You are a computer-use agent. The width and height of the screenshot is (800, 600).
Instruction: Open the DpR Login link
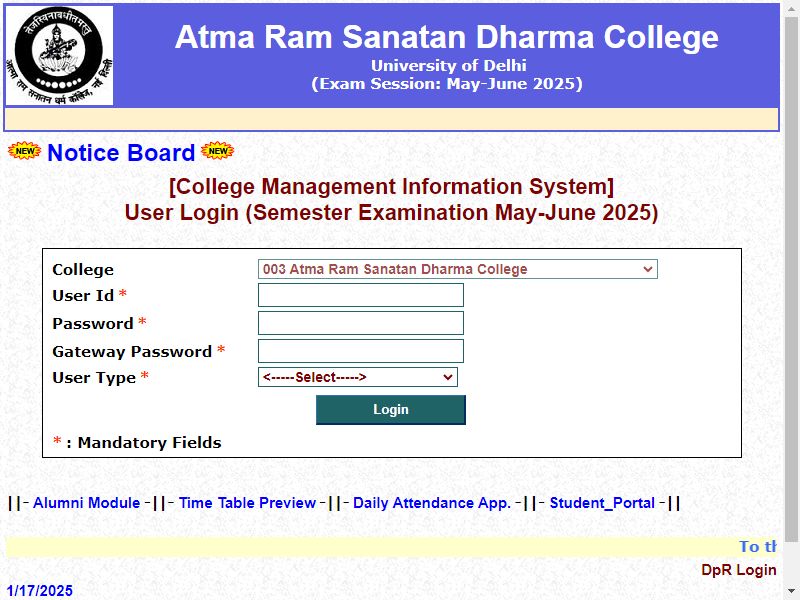point(739,570)
